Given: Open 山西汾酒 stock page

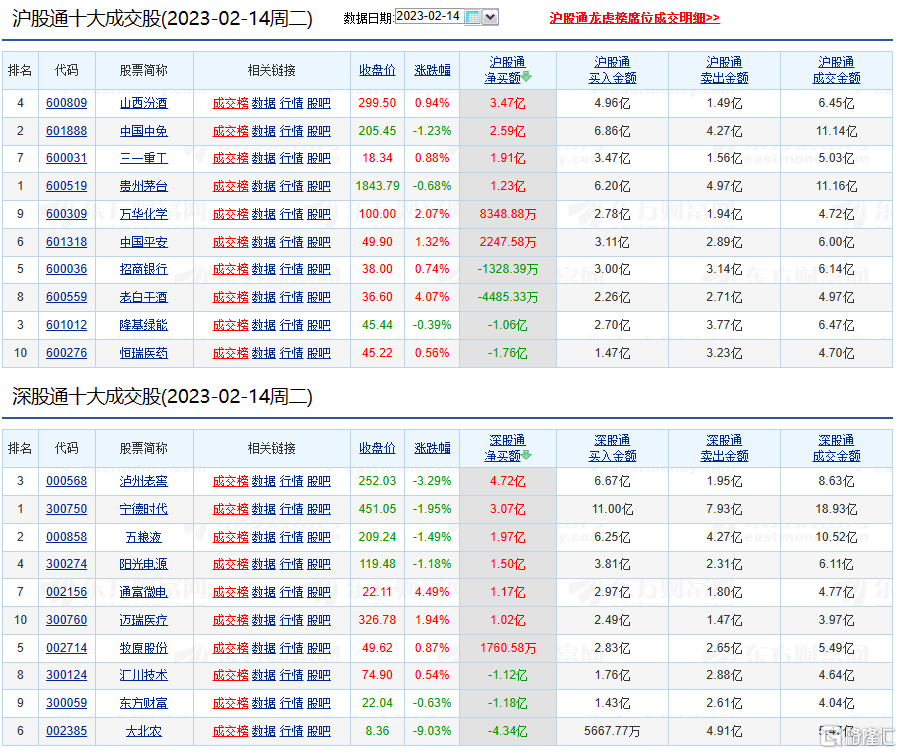Looking at the screenshot, I should [144, 103].
